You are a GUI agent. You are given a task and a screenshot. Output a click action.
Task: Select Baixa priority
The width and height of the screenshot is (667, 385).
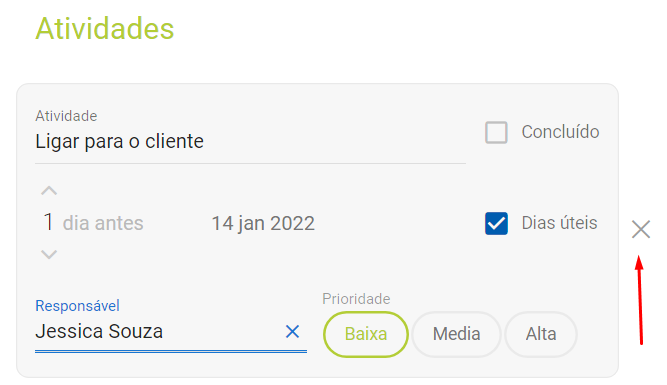[366, 334]
